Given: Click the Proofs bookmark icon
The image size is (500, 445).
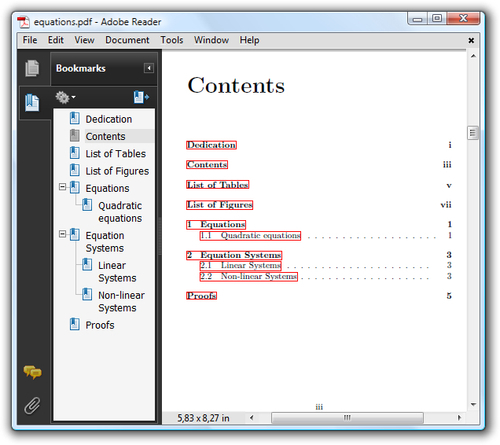Looking at the screenshot, I should coord(75,324).
